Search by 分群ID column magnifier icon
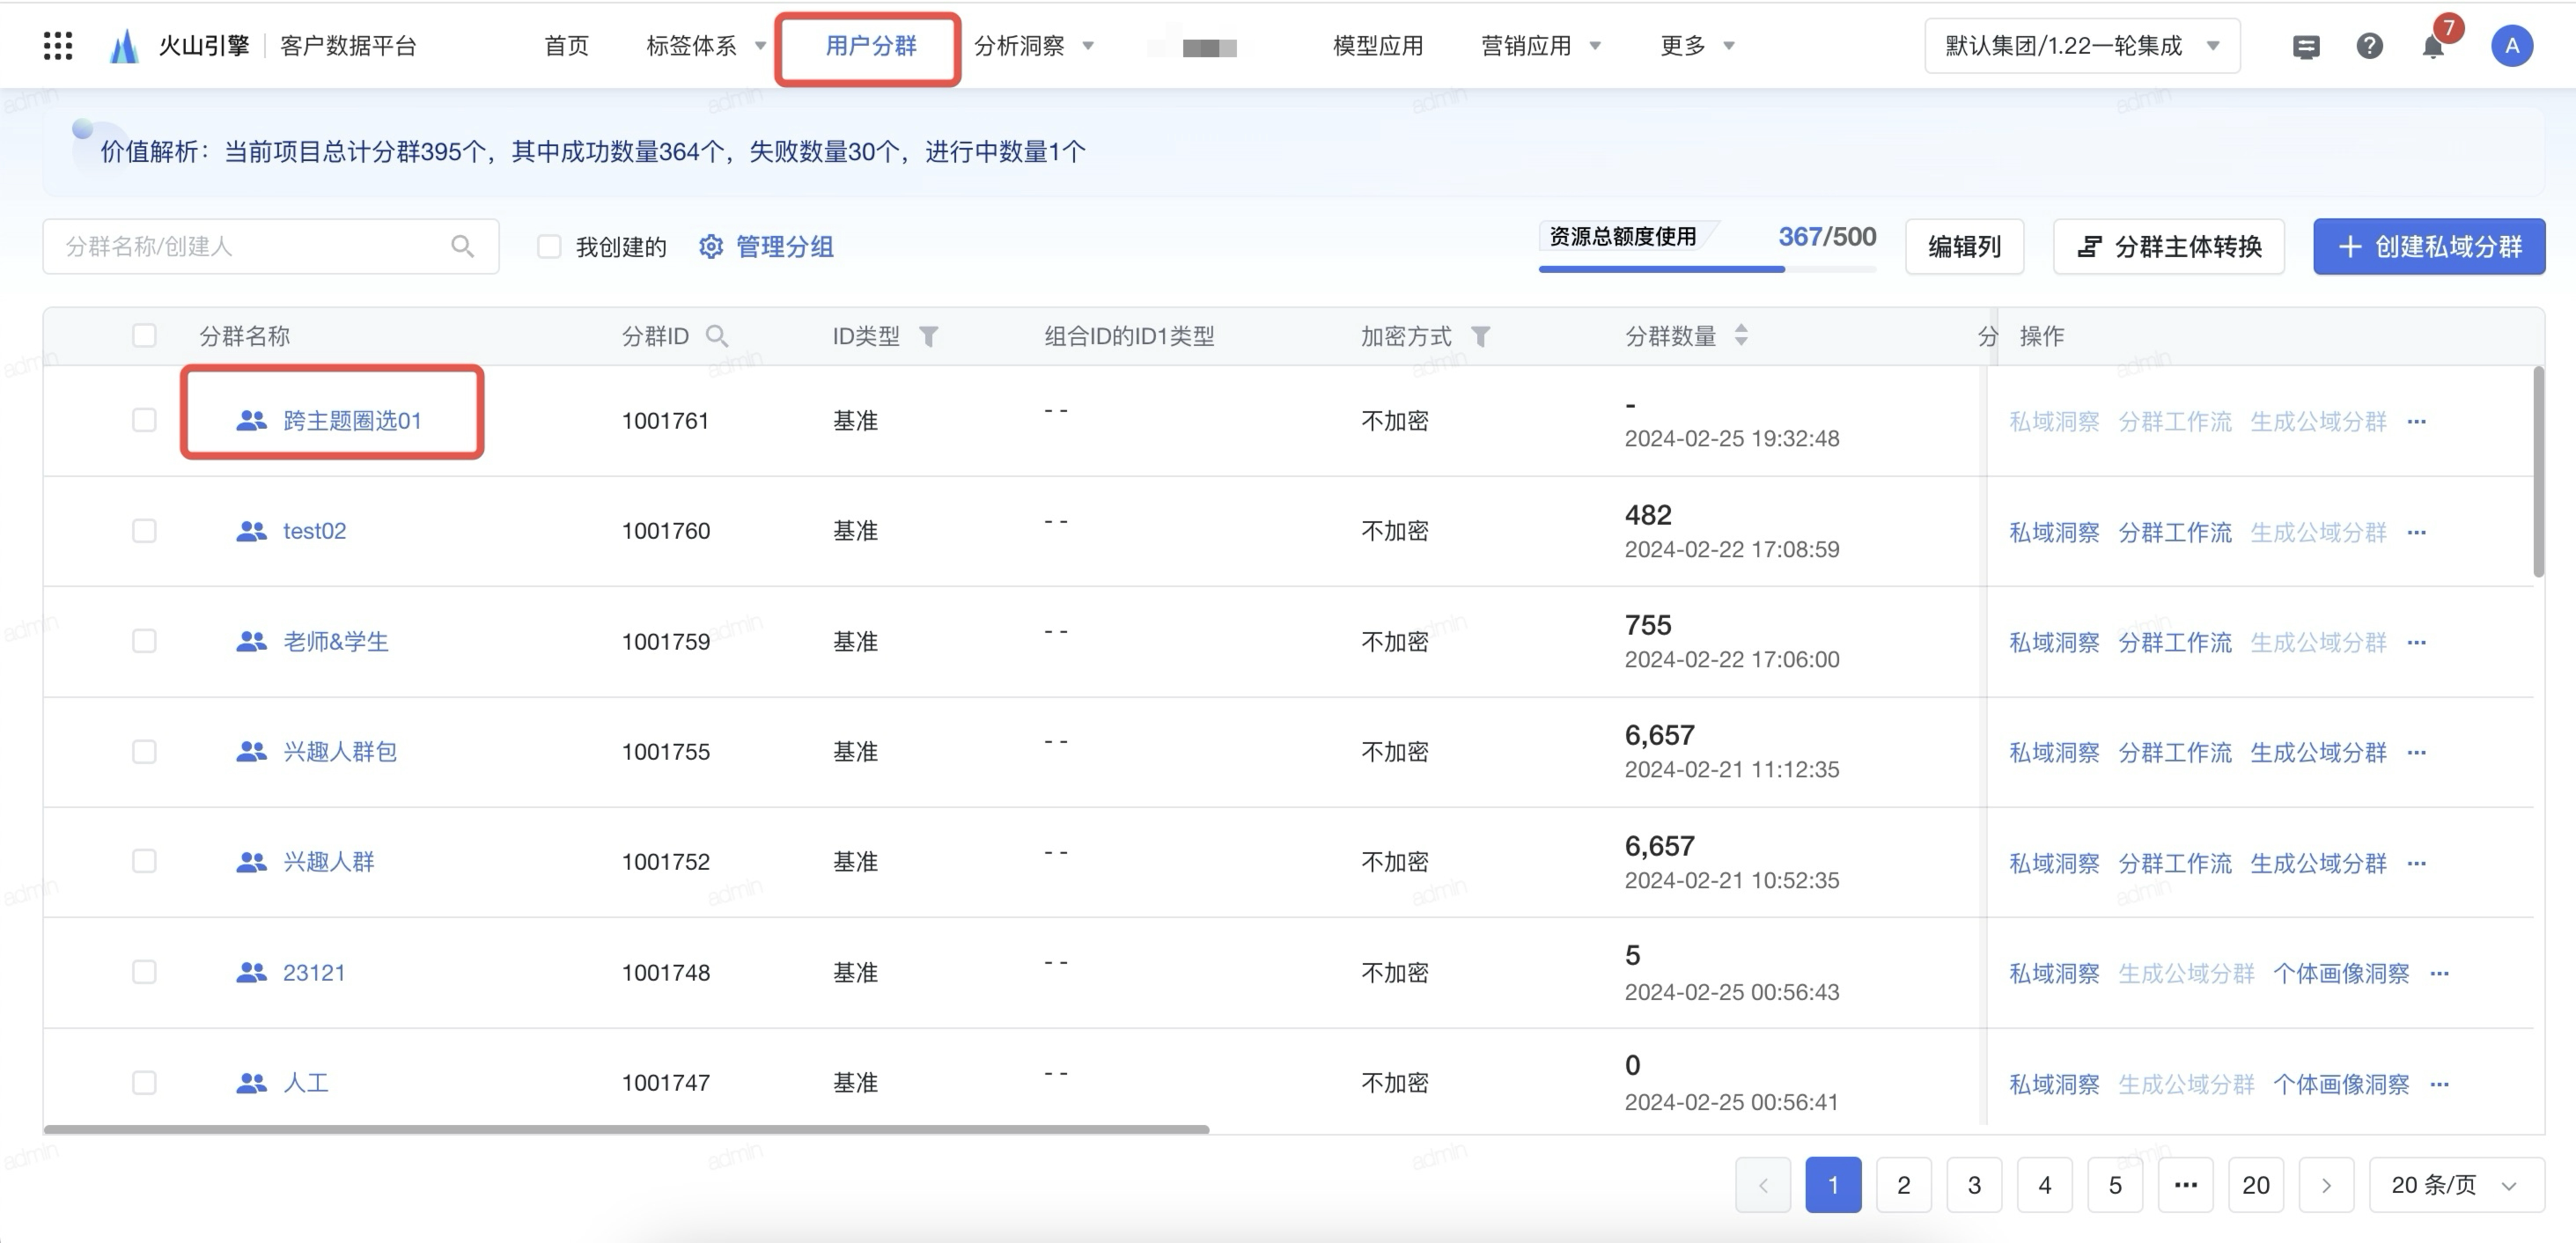Image resolution: width=2576 pixels, height=1243 pixels. (716, 336)
